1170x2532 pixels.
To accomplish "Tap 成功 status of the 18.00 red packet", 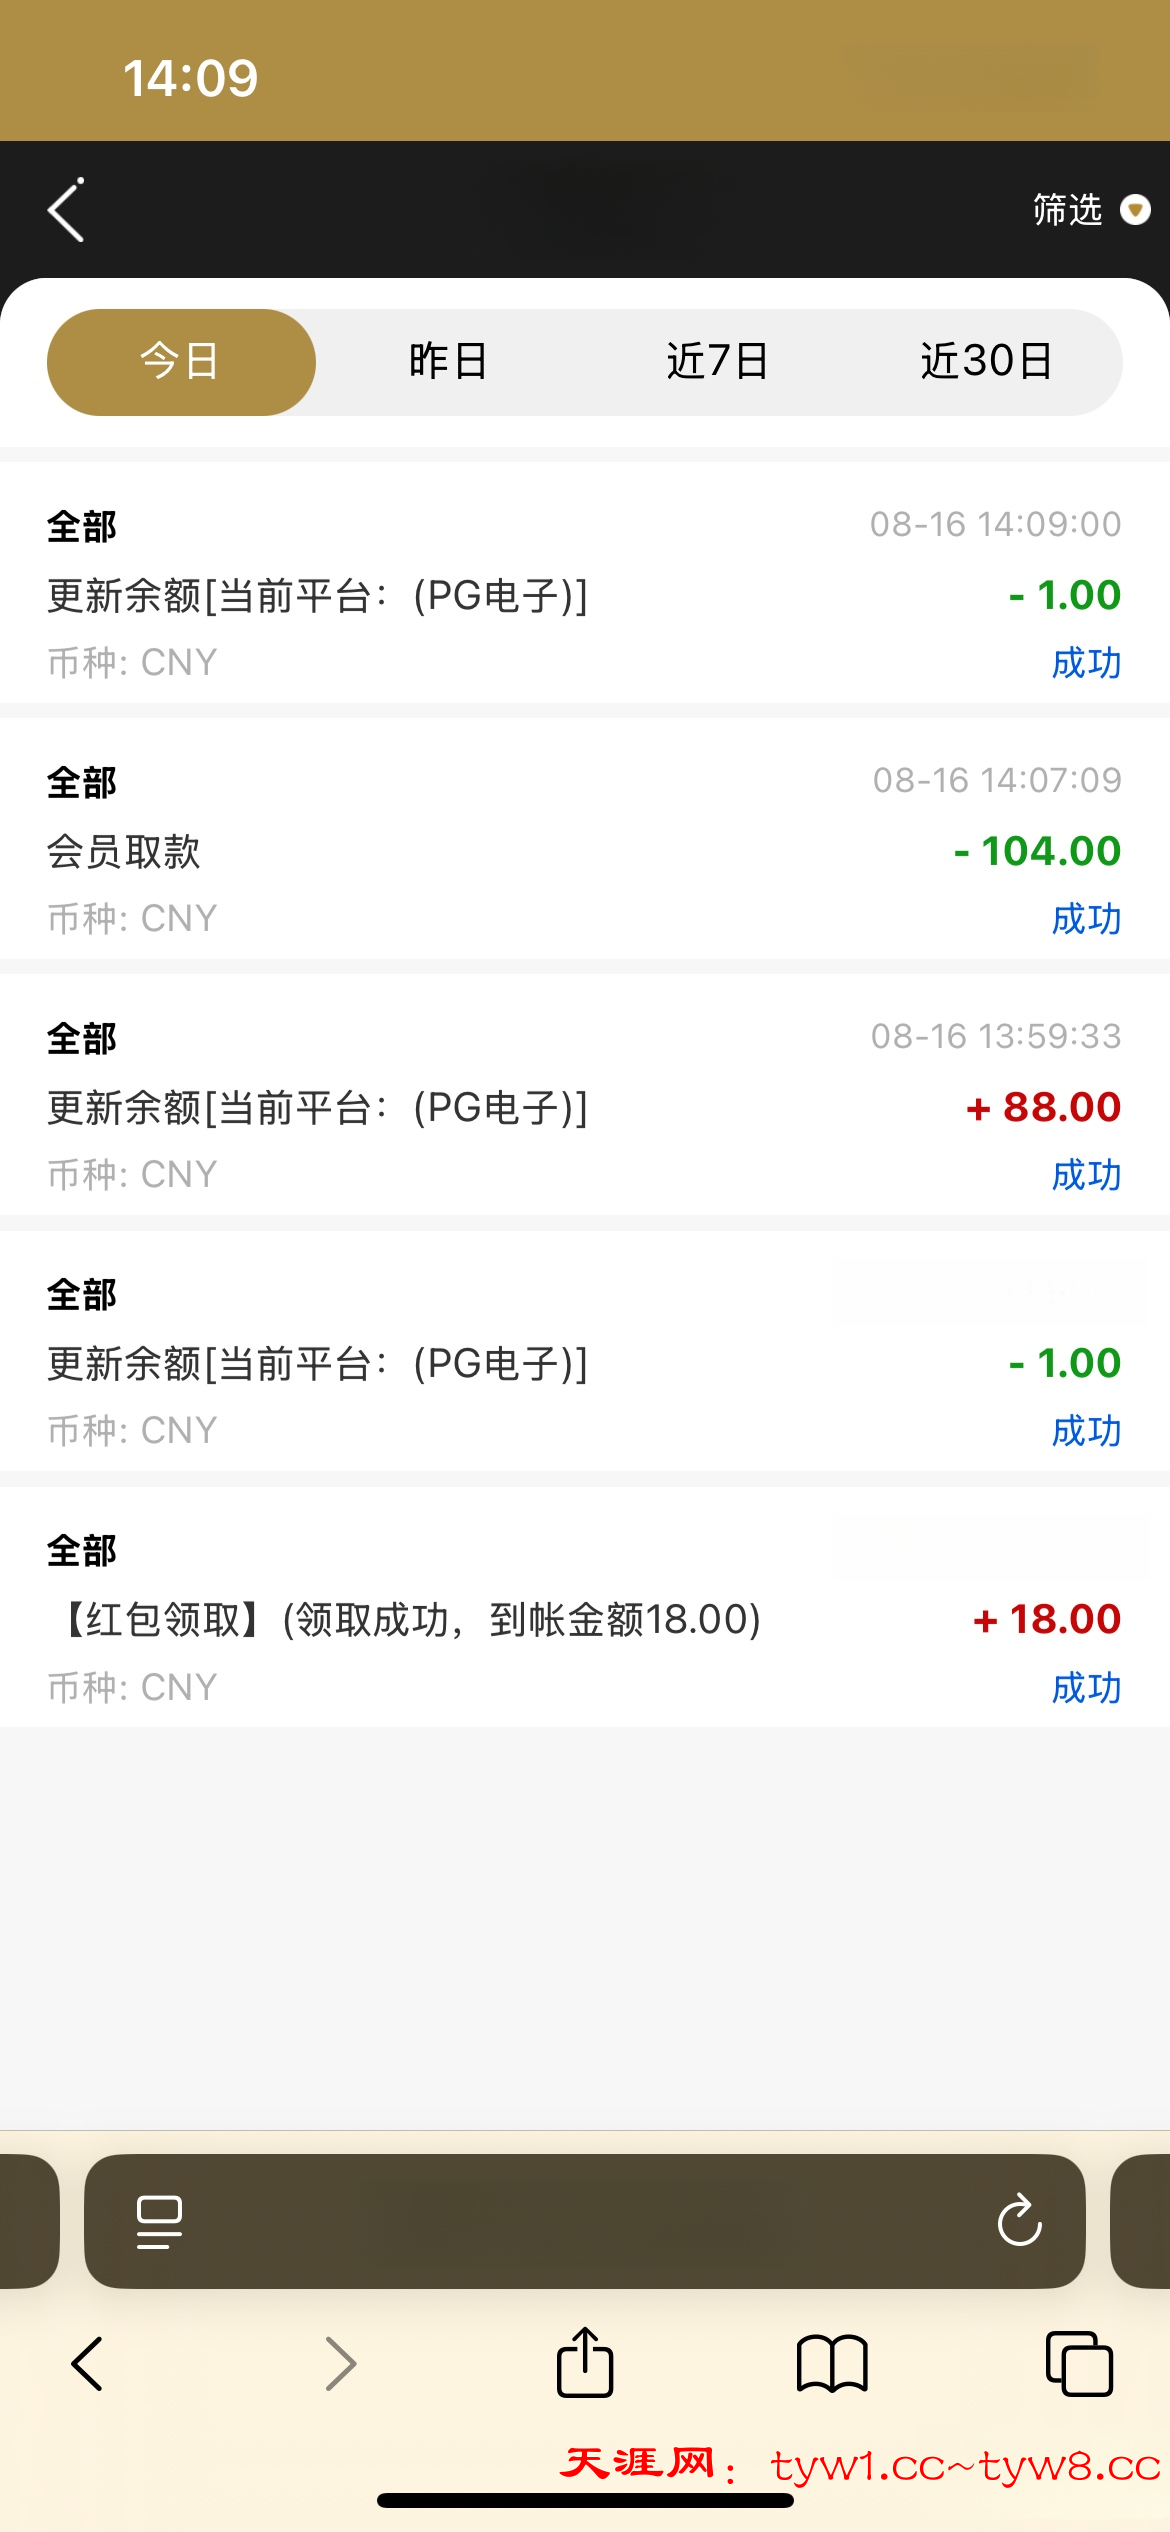I will coord(1086,1688).
